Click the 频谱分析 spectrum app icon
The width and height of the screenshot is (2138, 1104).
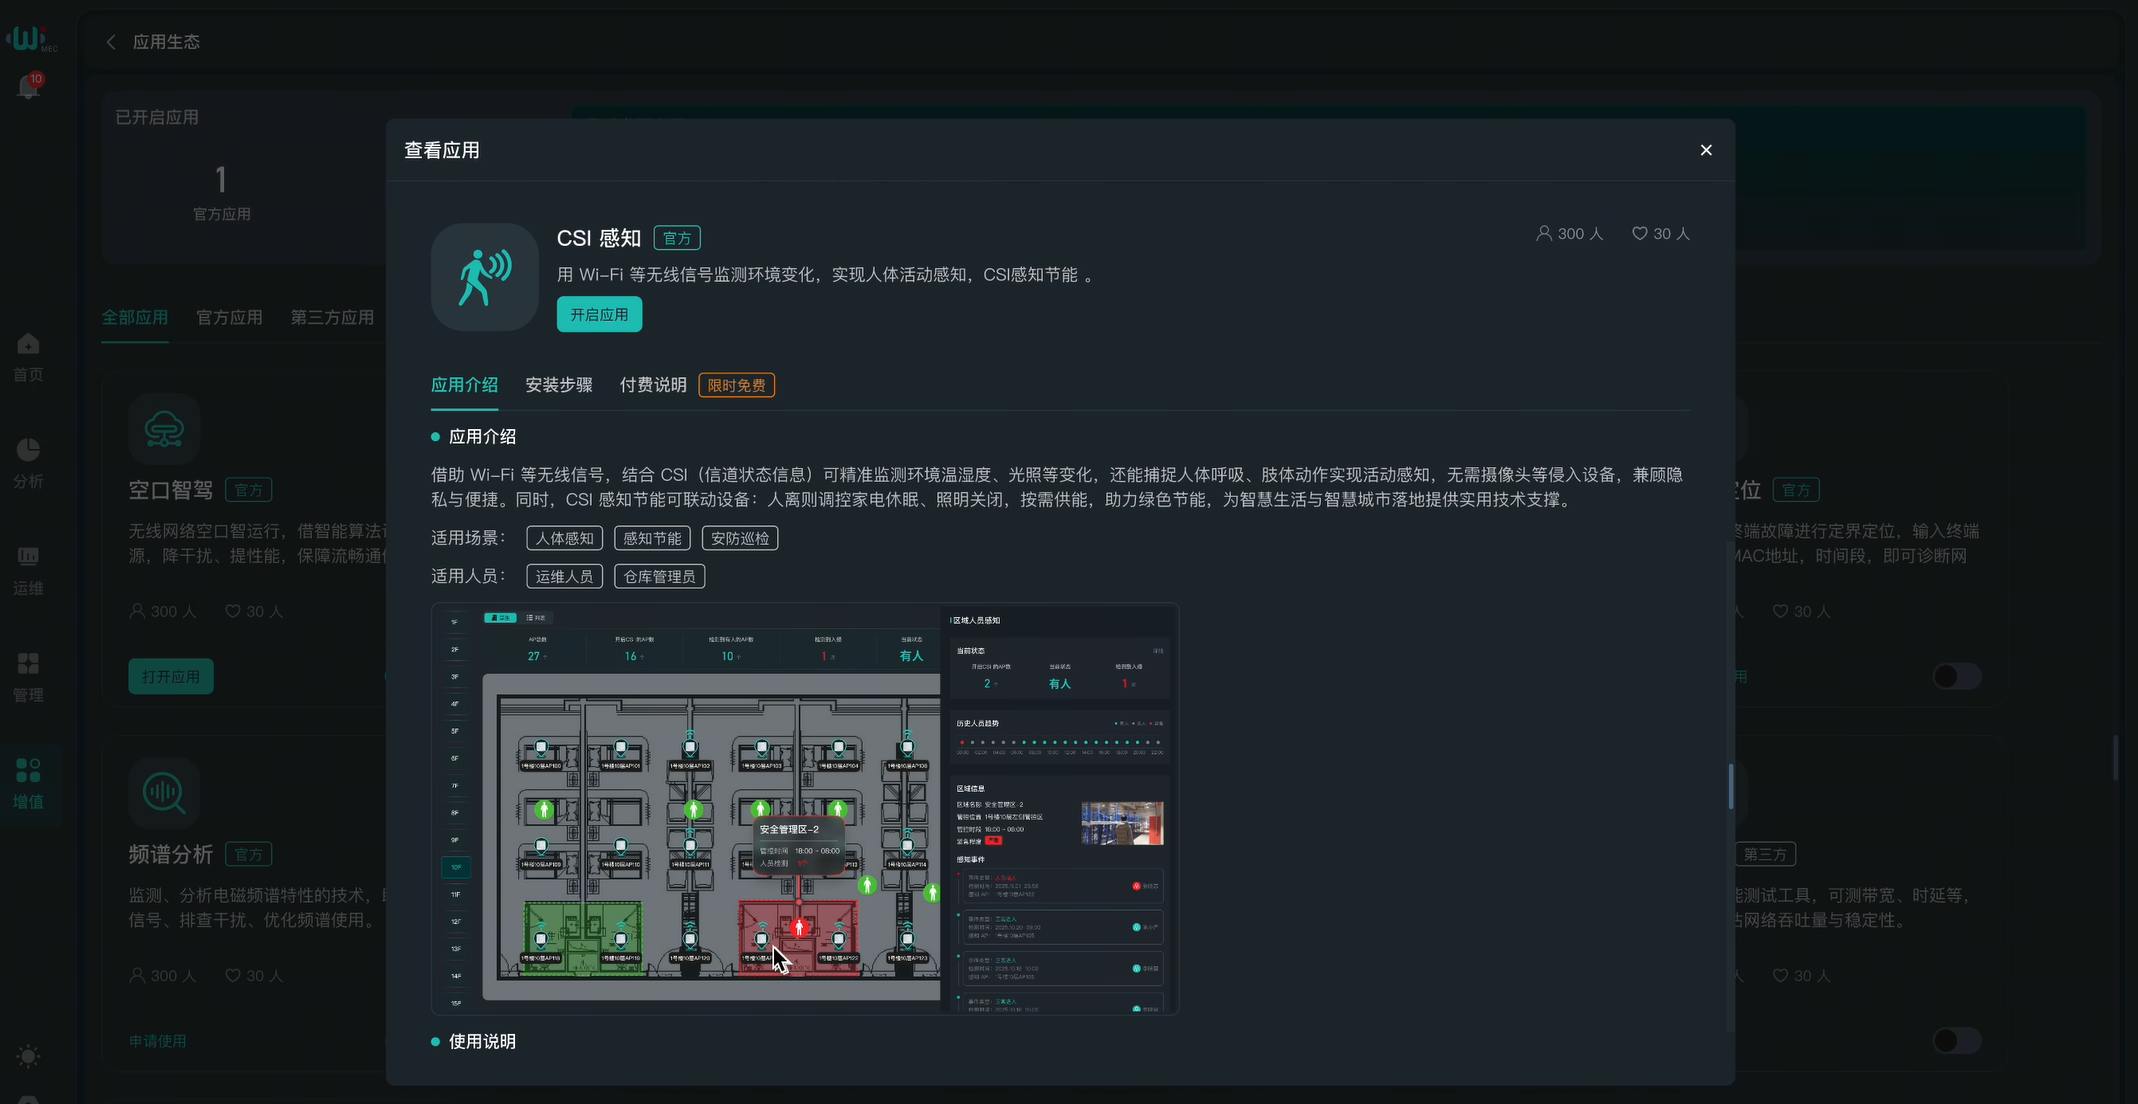(x=163, y=793)
